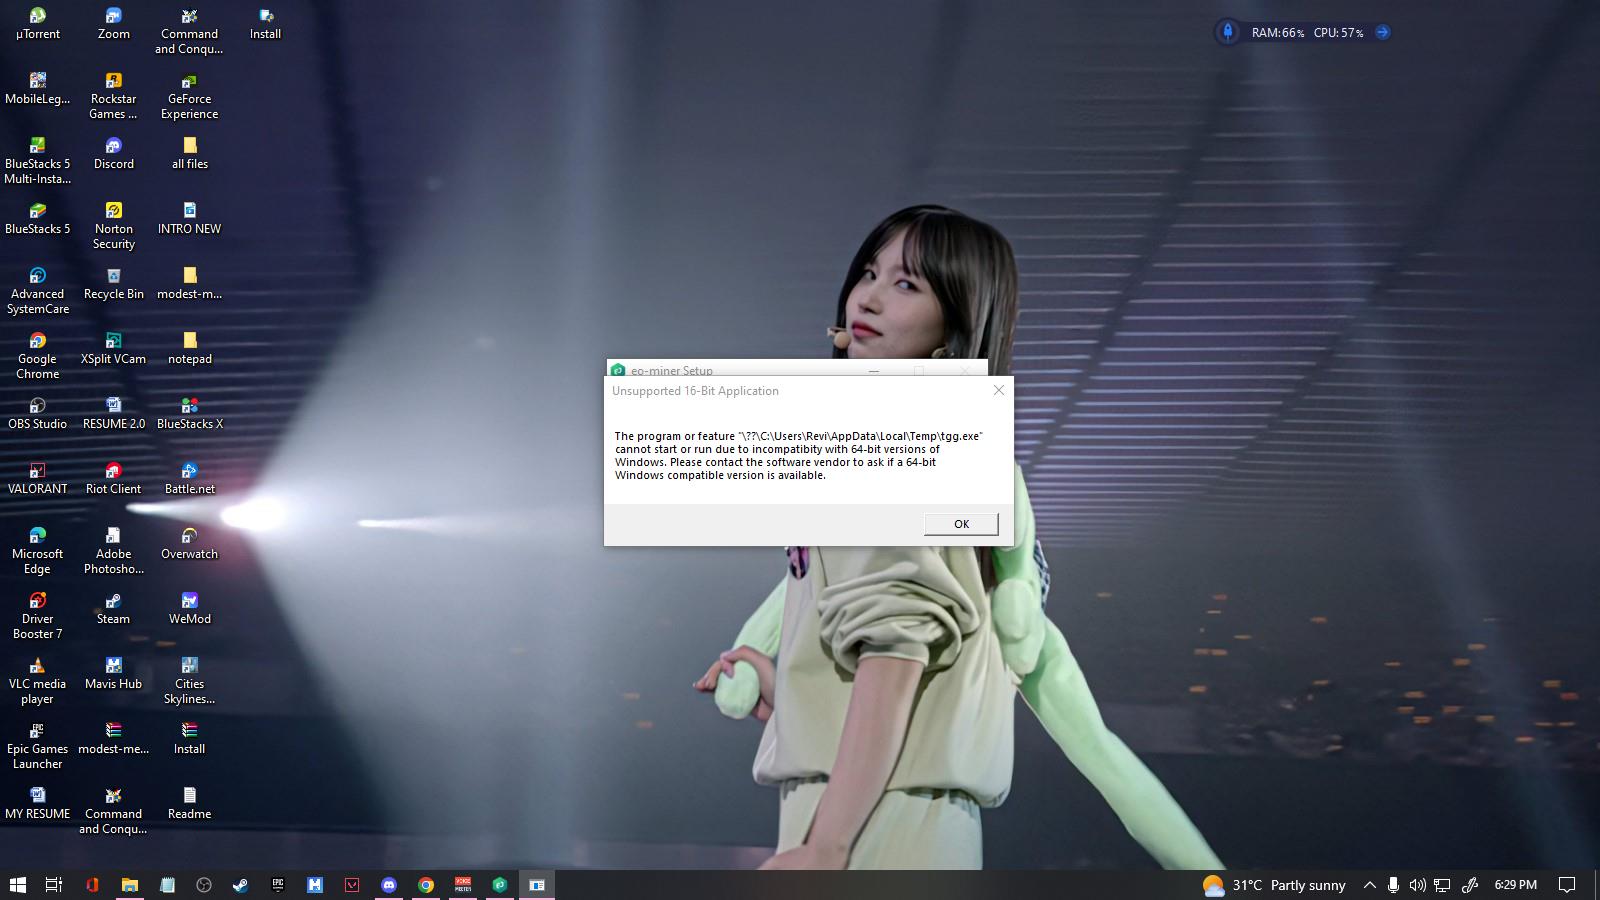Select the Discord desktop icon
Image resolution: width=1600 pixels, height=900 pixels.
[113, 153]
